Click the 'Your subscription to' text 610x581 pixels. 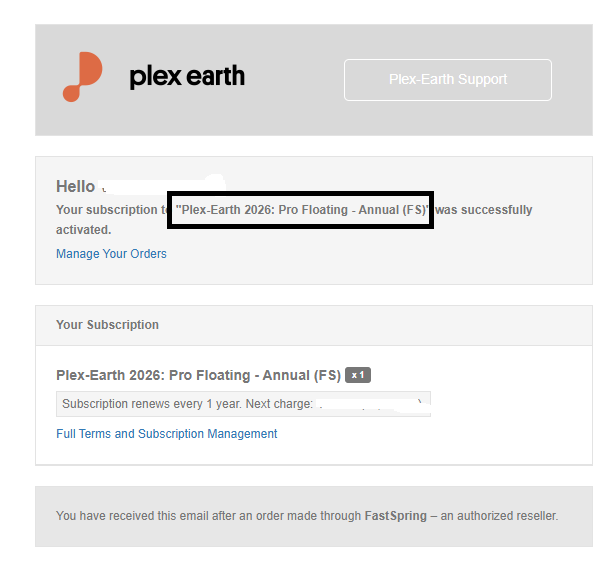point(111,210)
